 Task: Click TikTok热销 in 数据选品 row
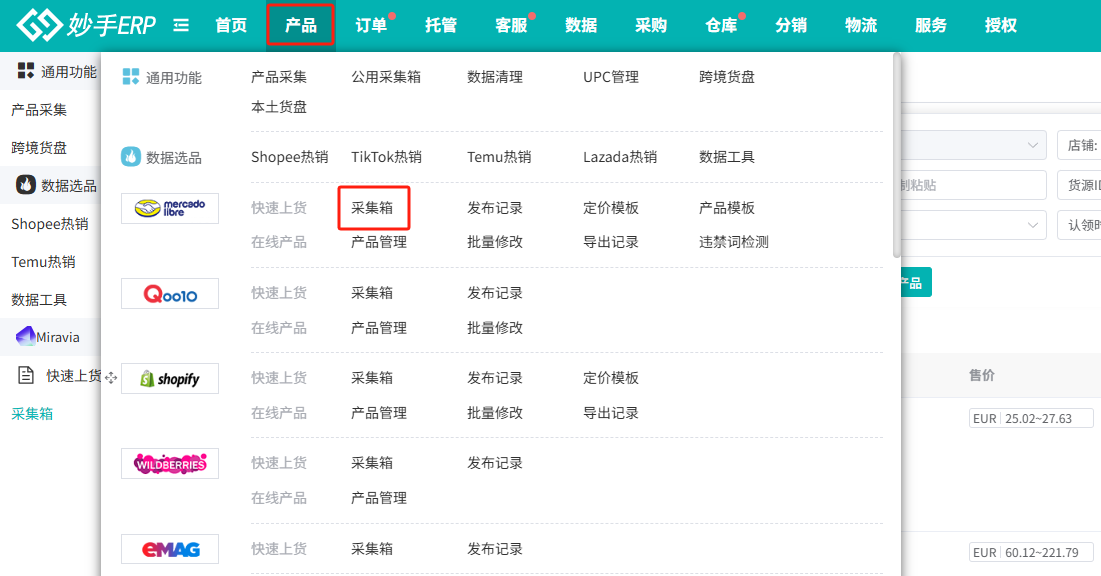[386, 157]
